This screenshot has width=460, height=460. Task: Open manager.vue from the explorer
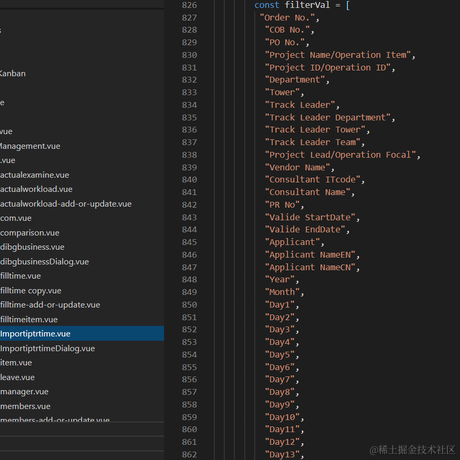pos(24,392)
